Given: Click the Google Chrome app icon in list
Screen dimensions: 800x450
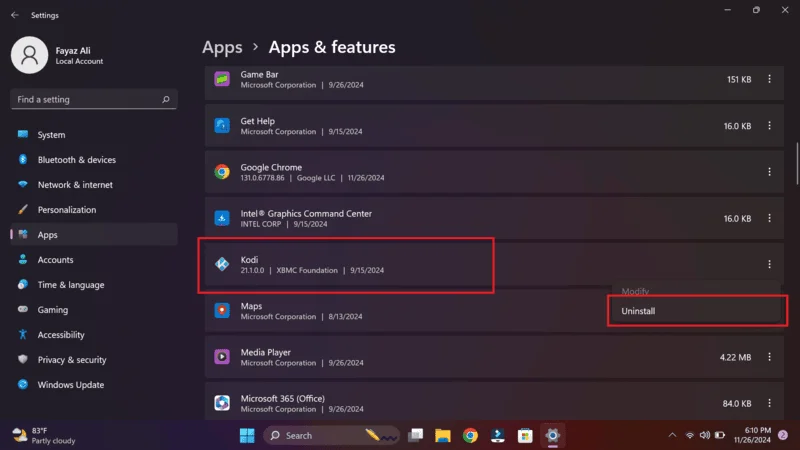Looking at the screenshot, I should click(222, 172).
